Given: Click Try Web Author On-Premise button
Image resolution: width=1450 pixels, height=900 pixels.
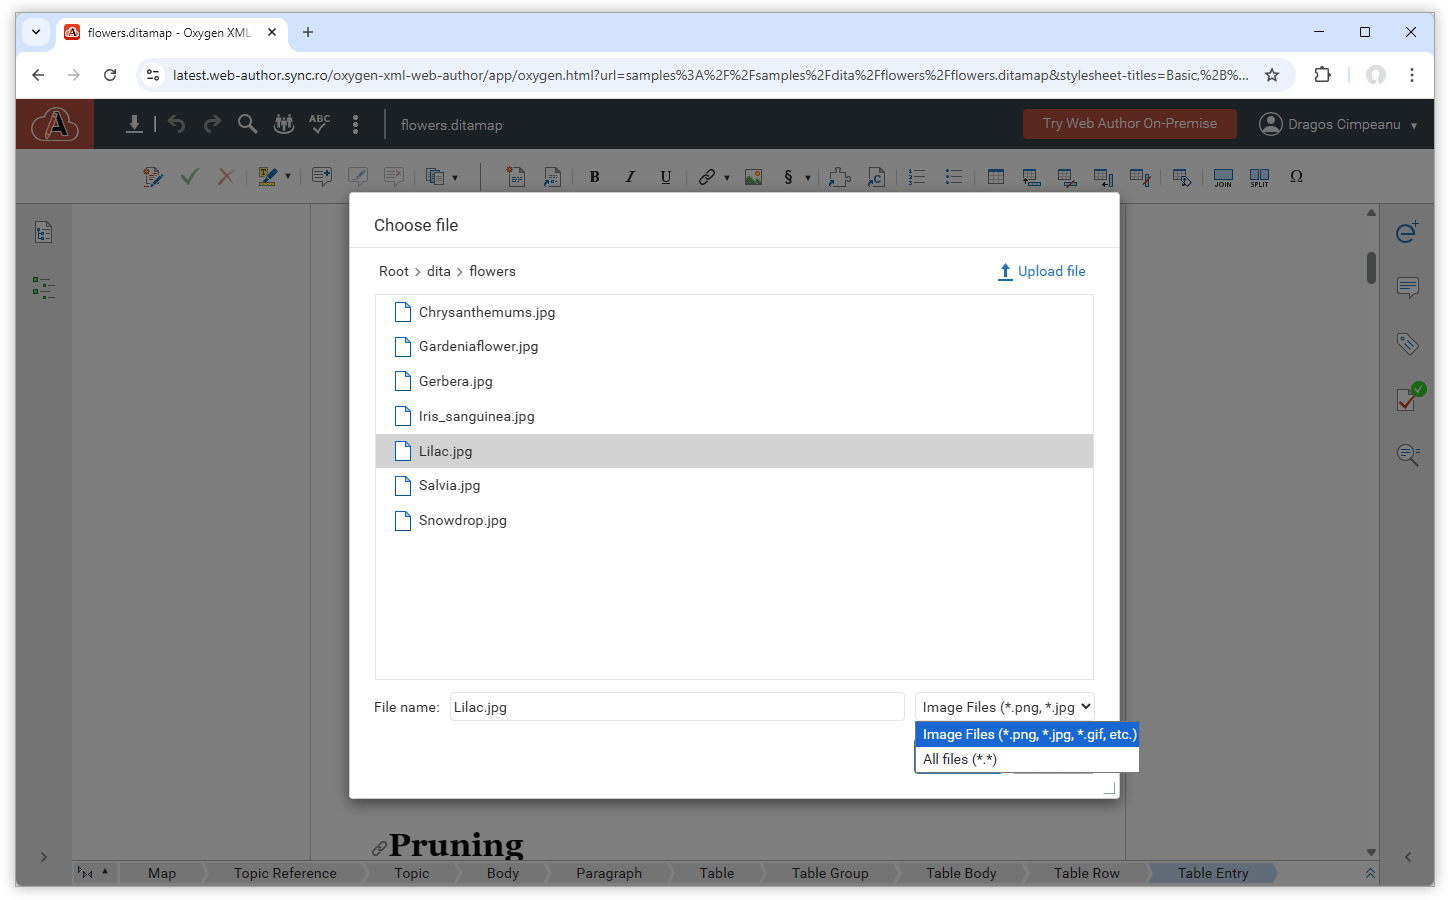Looking at the screenshot, I should [x=1129, y=124].
